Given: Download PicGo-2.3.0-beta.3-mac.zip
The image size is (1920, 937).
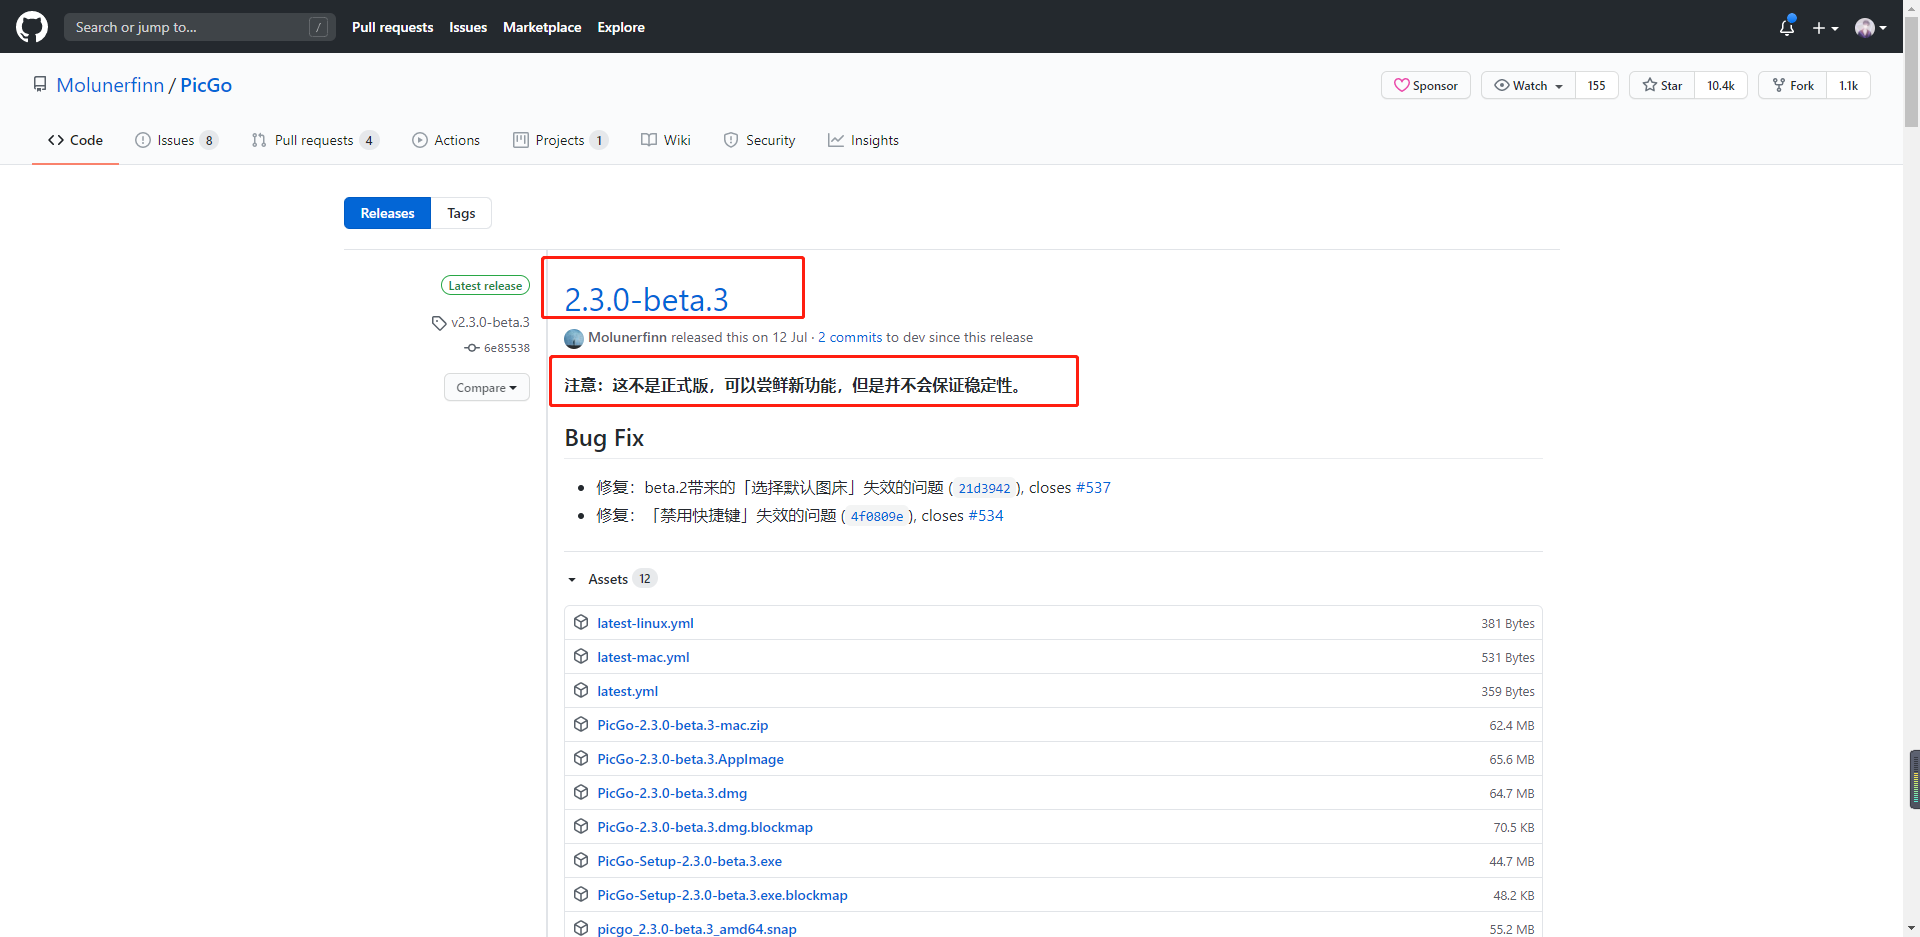Looking at the screenshot, I should pos(683,725).
